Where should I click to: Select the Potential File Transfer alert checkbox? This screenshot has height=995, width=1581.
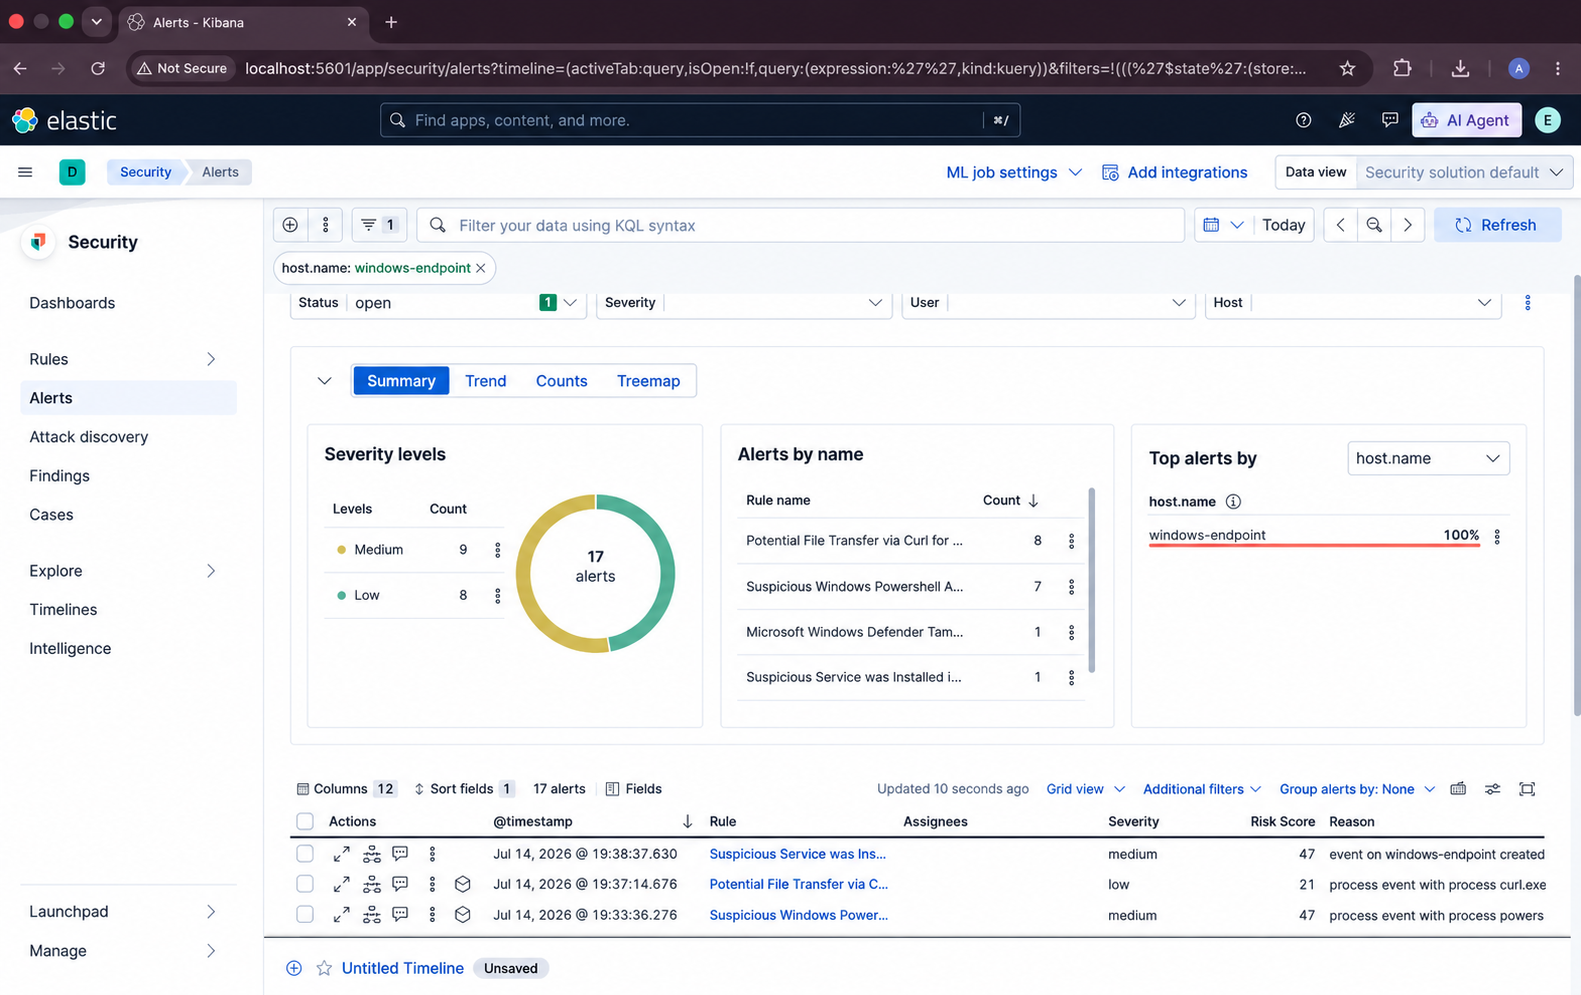pos(305,884)
